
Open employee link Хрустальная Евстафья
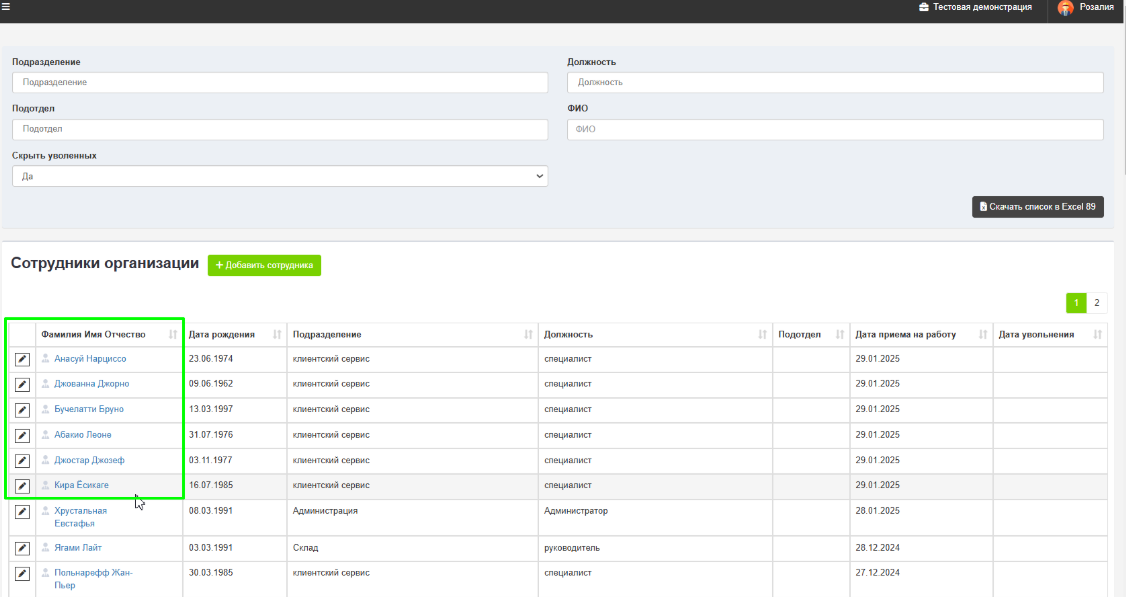pyautogui.click(x=80, y=517)
